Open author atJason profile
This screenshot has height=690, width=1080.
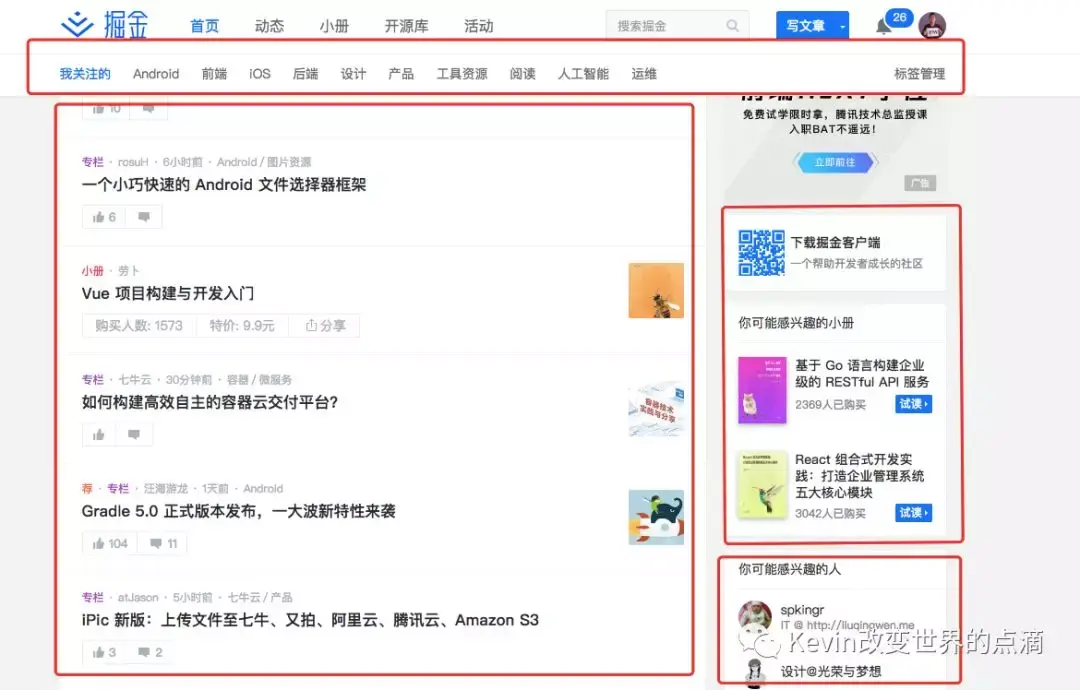pyautogui.click(x=138, y=597)
